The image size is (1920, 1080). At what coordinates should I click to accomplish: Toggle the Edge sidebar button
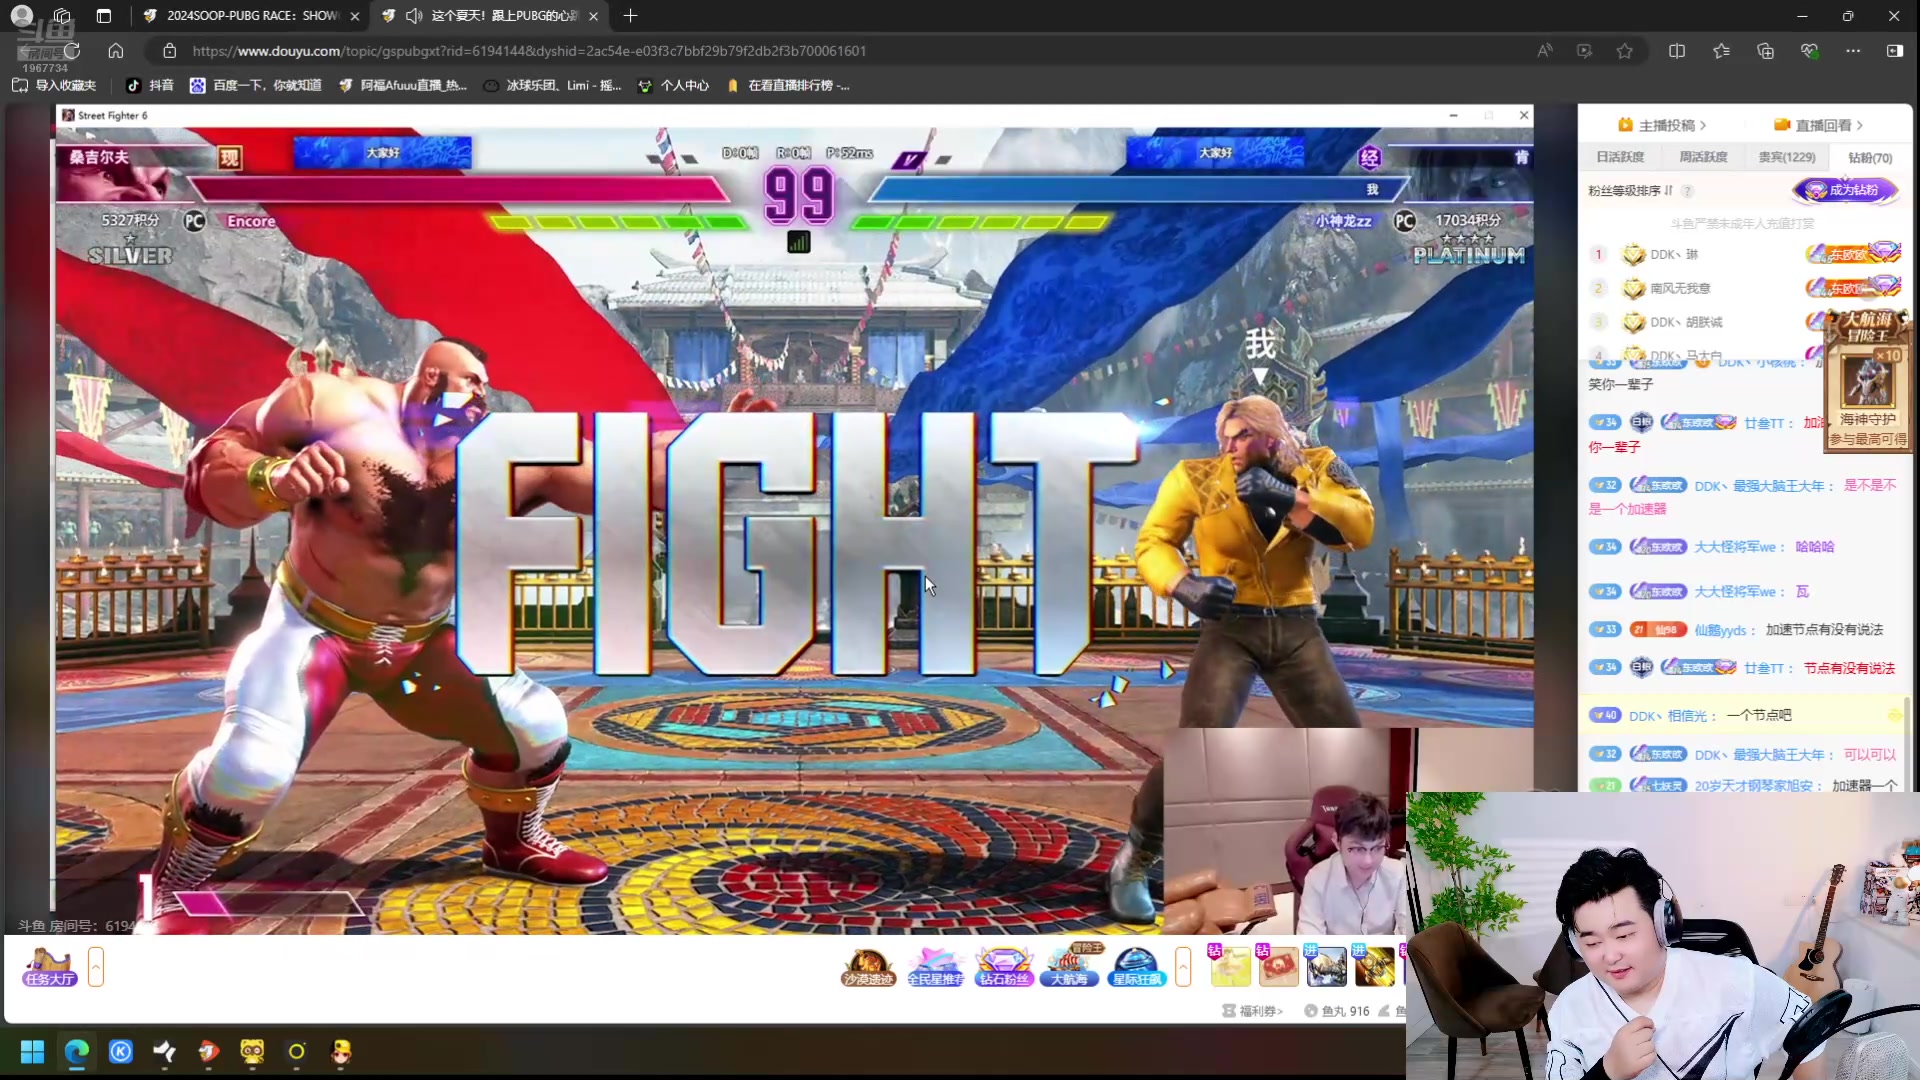coord(1895,51)
